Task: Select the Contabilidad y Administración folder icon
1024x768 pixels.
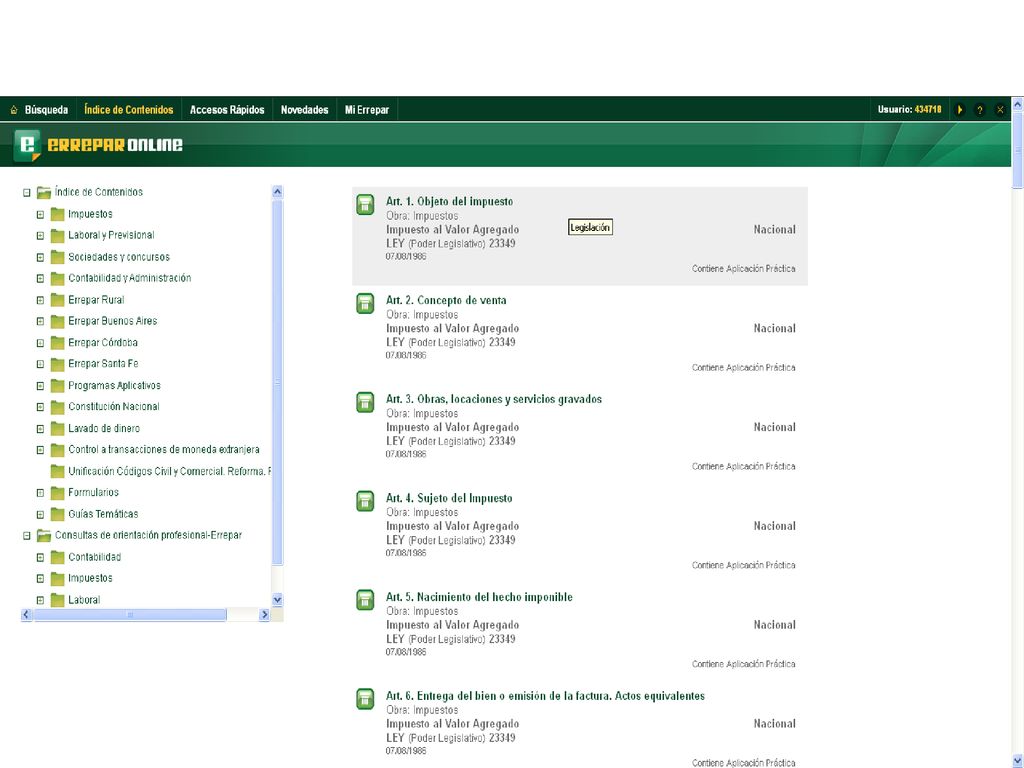Action: click(57, 278)
